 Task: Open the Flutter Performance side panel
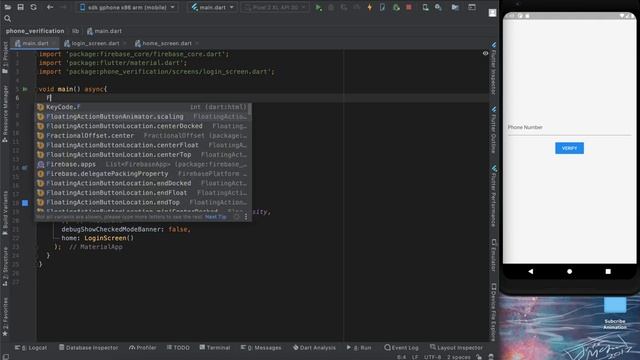tap(493, 196)
